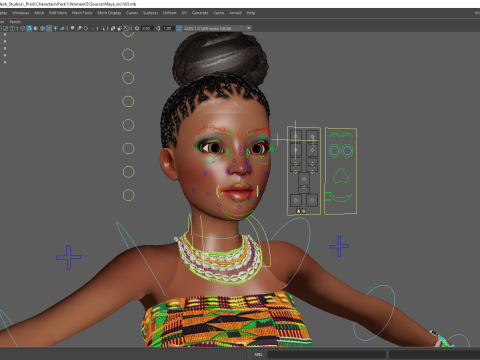Click the exposure value field 0.00
The width and height of the screenshot is (480, 360).
pos(147,28)
